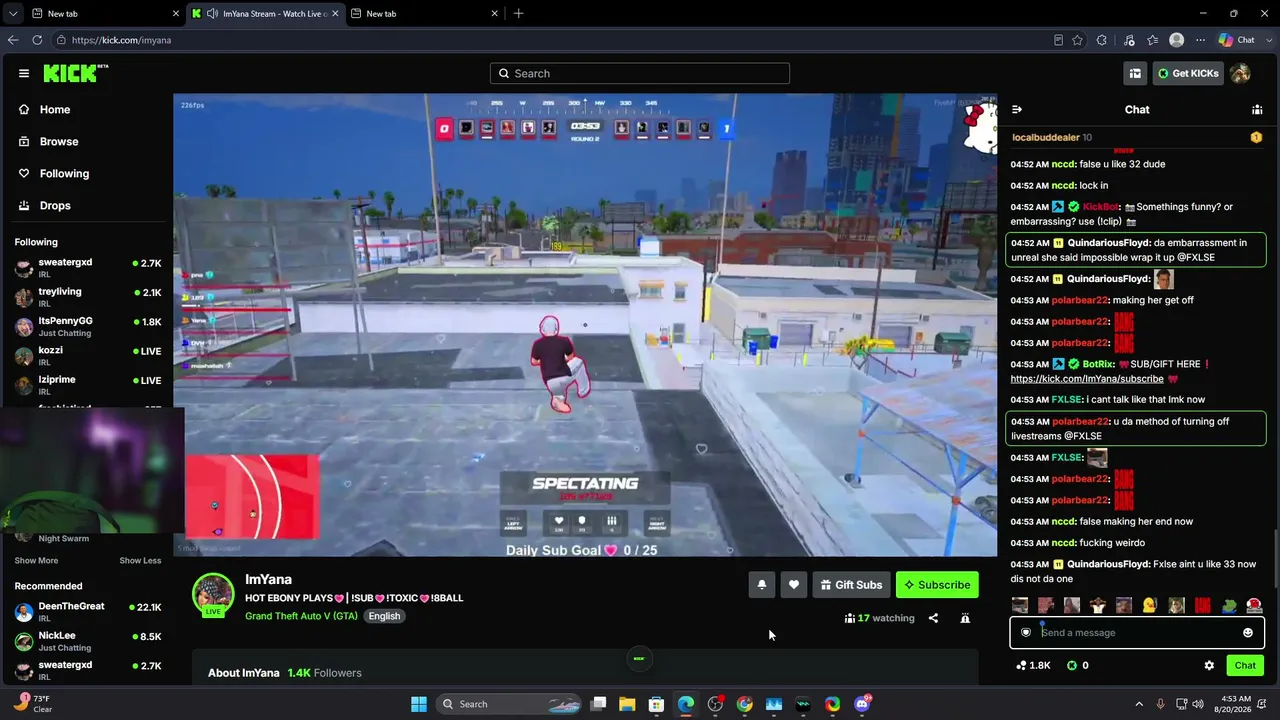Open the Windows Start menu
The height and width of the screenshot is (720, 1280).
(419, 704)
